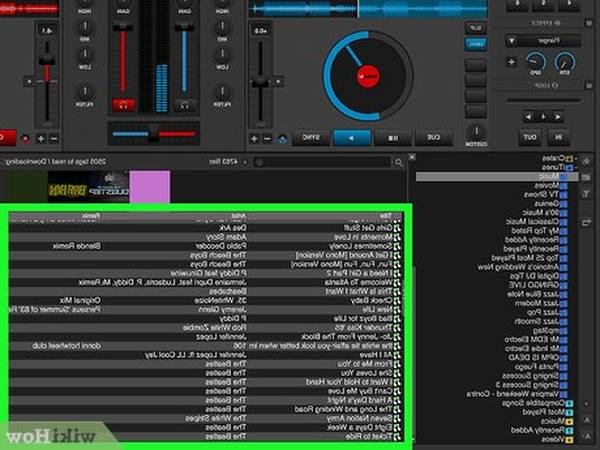Click the playlist list sidebar icon

point(586,178)
